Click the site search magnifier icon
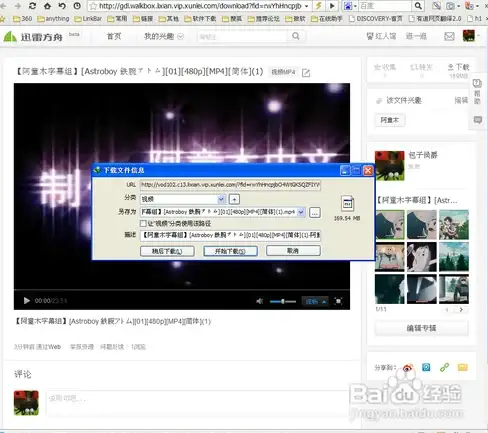This screenshot has width=488, height=433. coord(296,36)
